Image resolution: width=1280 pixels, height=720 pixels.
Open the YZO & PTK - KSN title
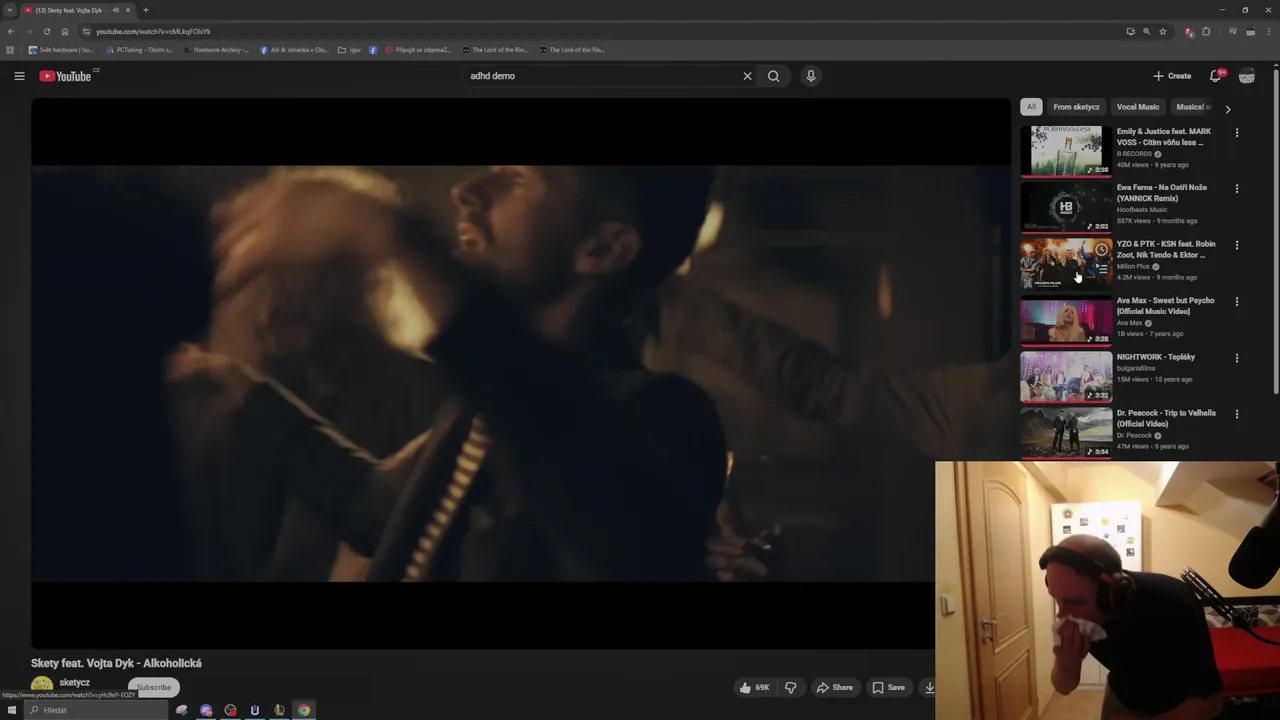pyautogui.click(x=1166, y=249)
